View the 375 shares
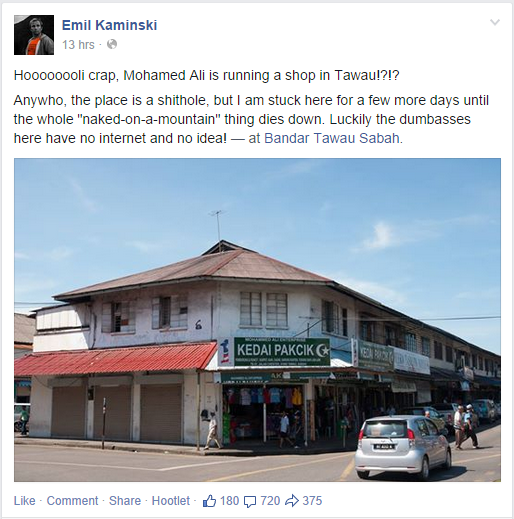Viewport: 514px width, 519px height. (312, 501)
